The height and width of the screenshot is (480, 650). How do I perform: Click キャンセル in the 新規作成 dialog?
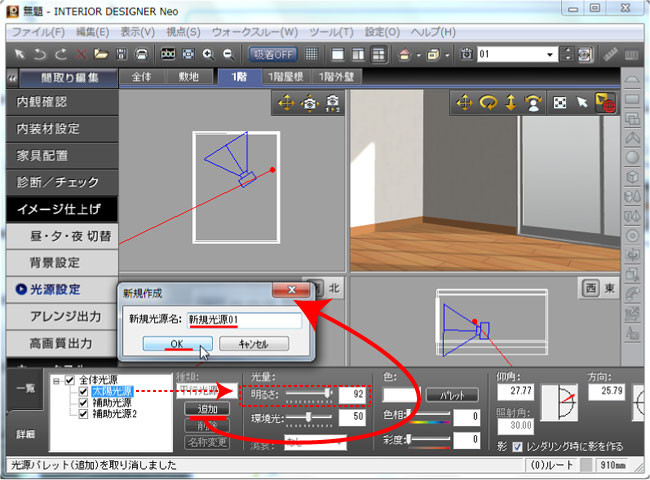(252, 343)
